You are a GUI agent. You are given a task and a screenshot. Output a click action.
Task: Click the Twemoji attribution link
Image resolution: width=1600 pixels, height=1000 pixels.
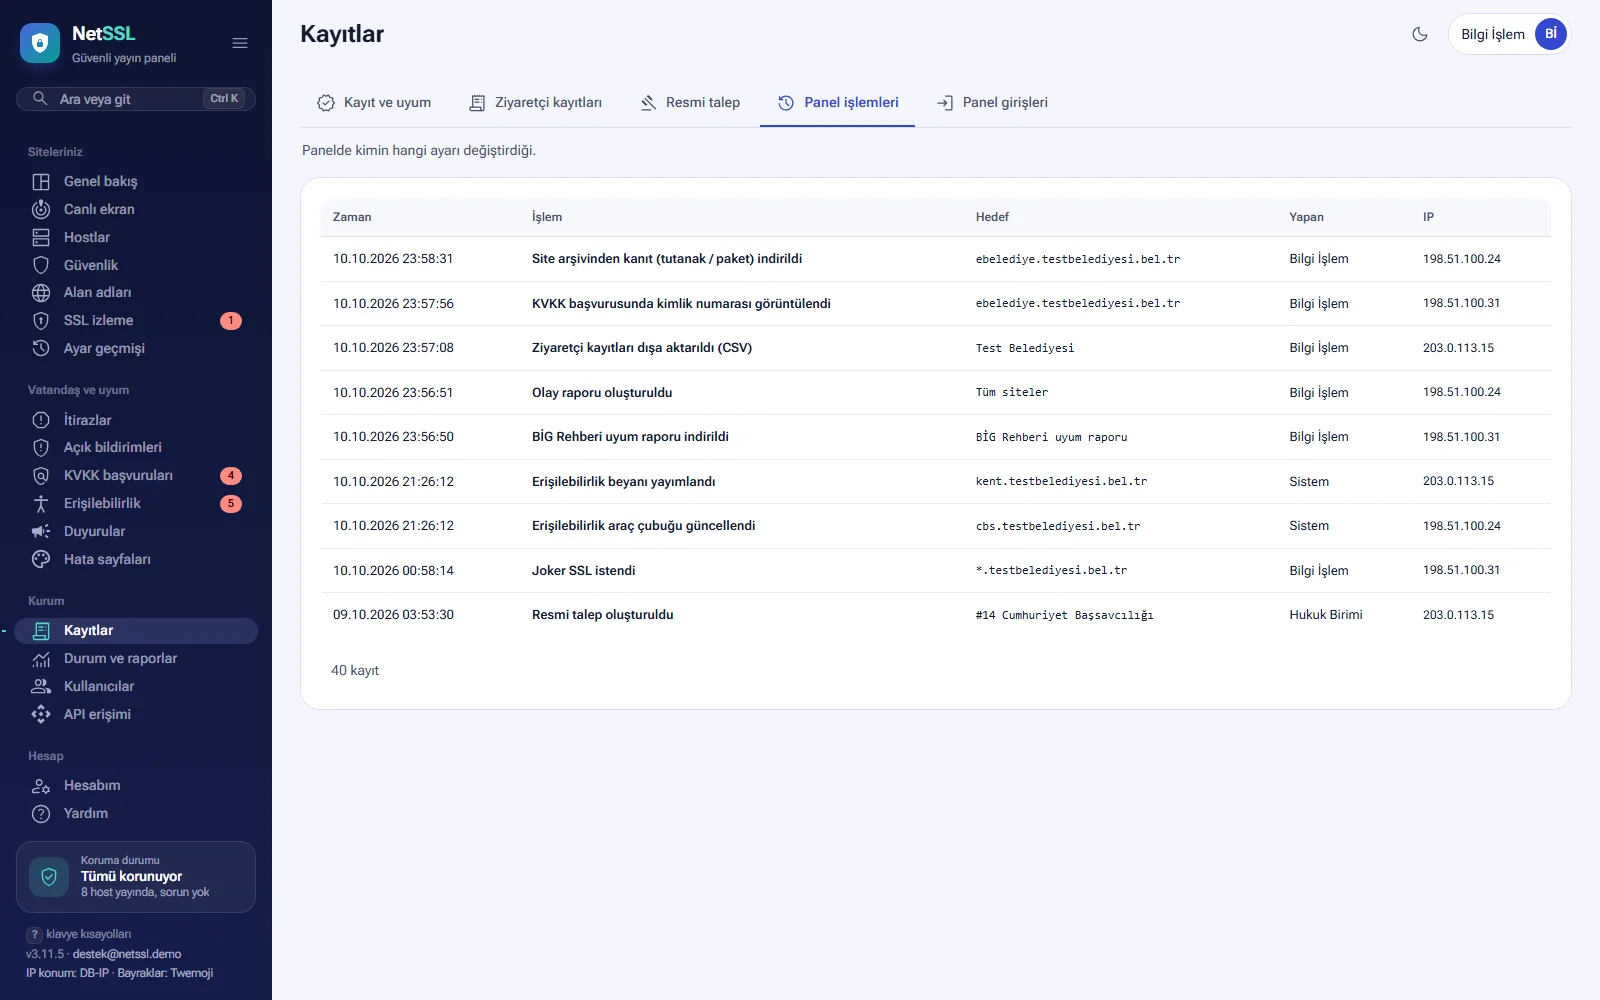191,973
